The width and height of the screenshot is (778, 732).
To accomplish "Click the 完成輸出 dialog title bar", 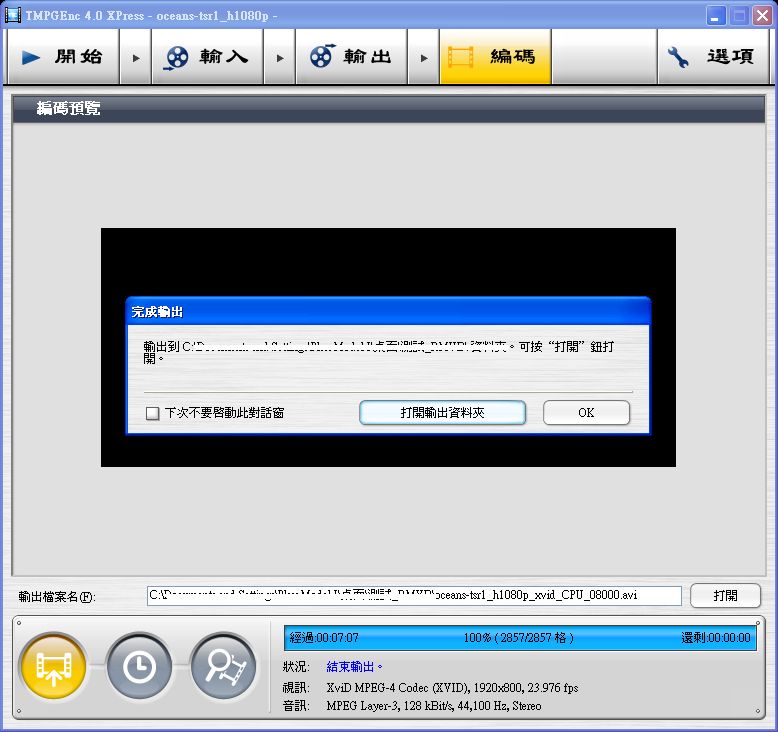I will [388, 312].
